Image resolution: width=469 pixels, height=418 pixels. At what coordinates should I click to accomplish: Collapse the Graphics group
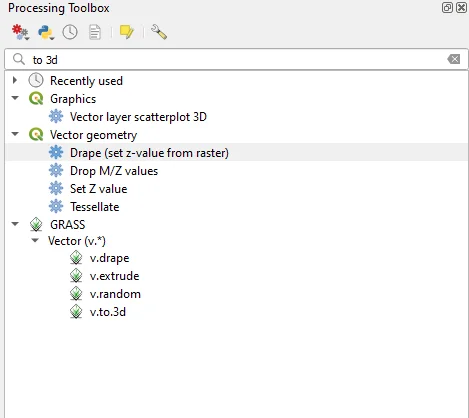15,98
